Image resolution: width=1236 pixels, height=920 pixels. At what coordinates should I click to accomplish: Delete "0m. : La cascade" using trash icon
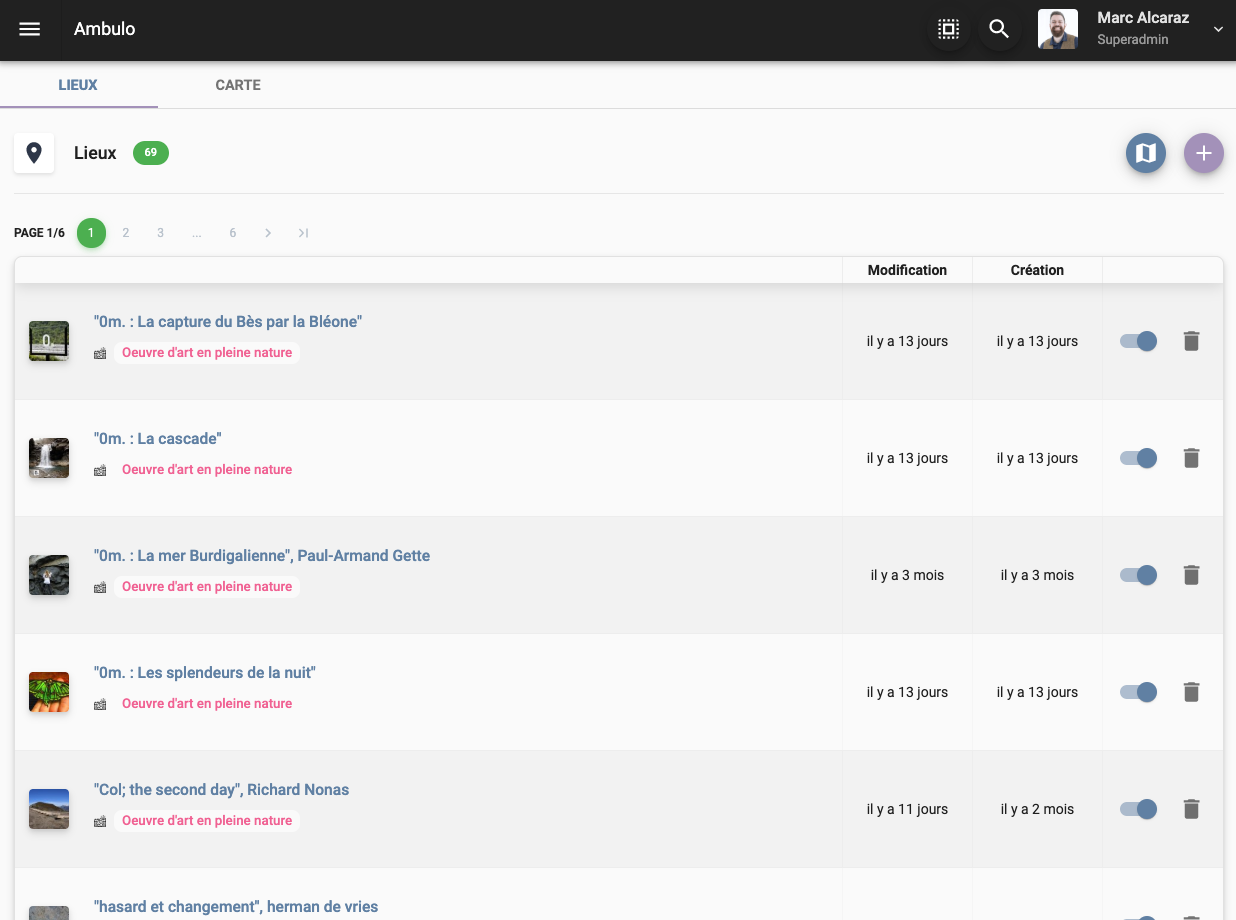point(1190,458)
